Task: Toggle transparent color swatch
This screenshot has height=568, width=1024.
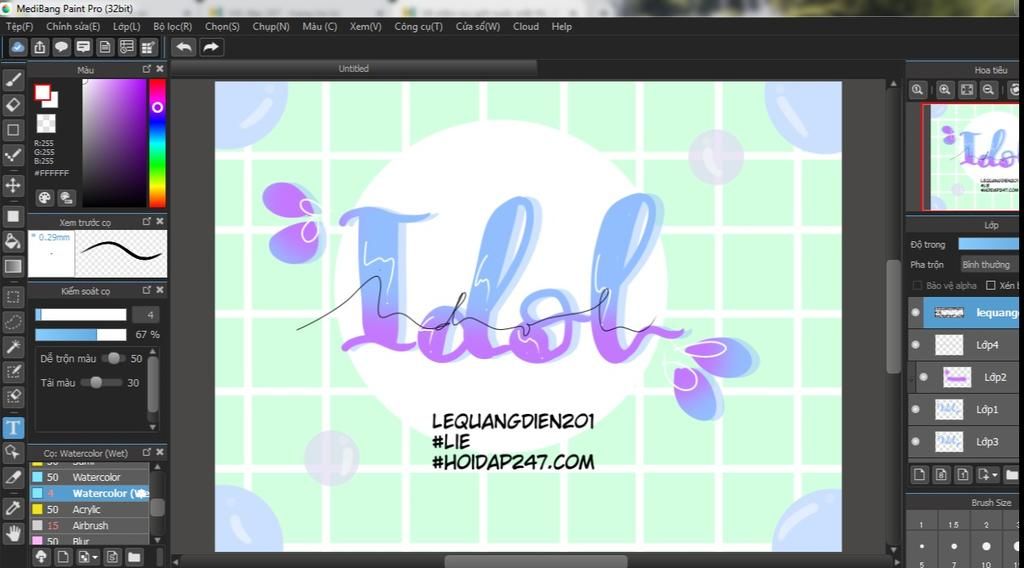Action: tap(46, 123)
